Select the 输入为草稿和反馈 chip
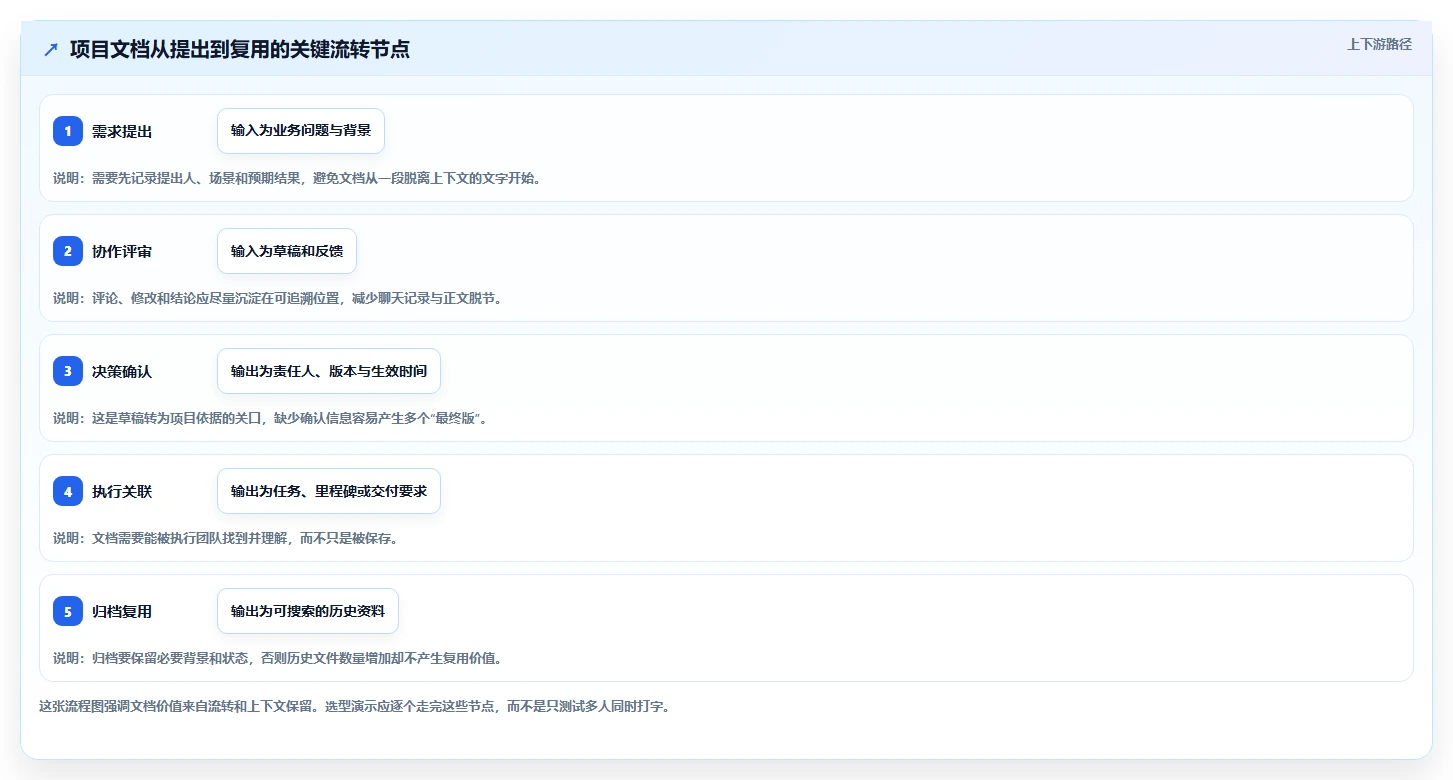The width and height of the screenshot is (1453, 780). (287, 251)
